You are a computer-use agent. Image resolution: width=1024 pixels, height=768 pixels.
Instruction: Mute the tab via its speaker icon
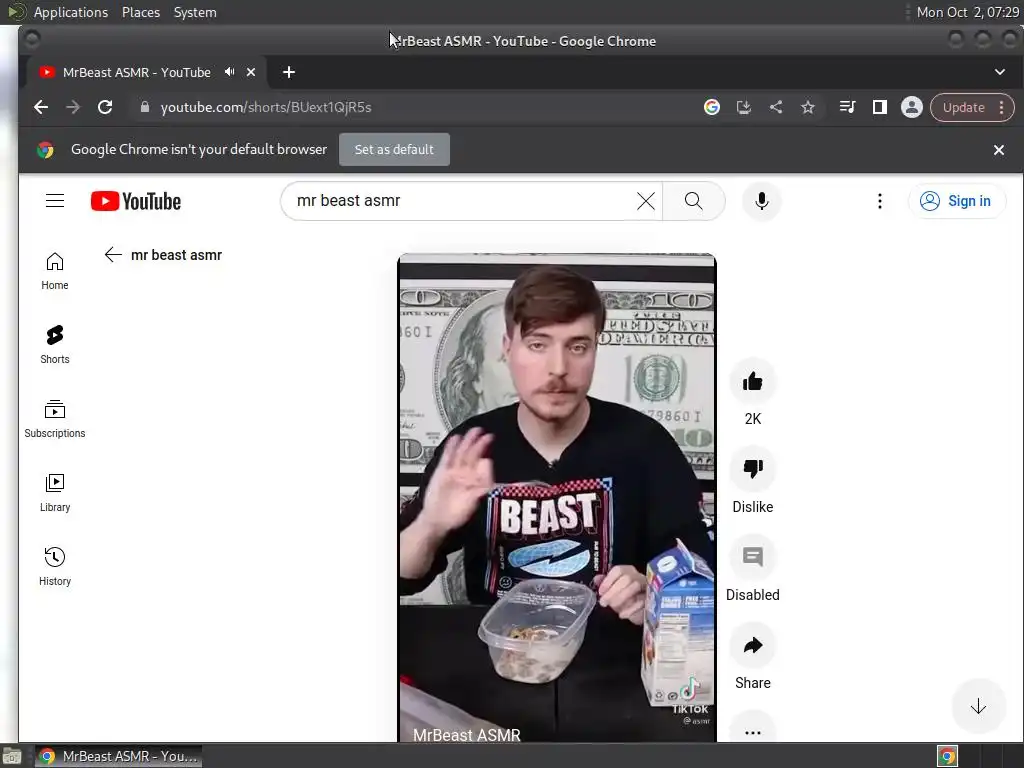(229, 72)
